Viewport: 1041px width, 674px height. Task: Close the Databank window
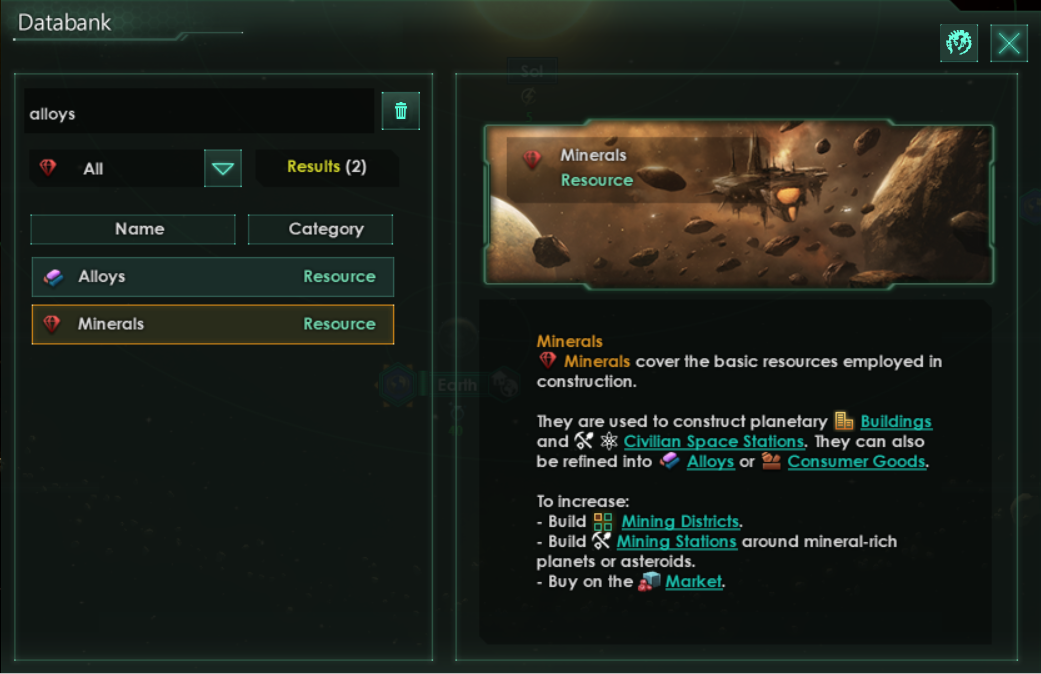pyautogui.click(x=1008, y=43)
